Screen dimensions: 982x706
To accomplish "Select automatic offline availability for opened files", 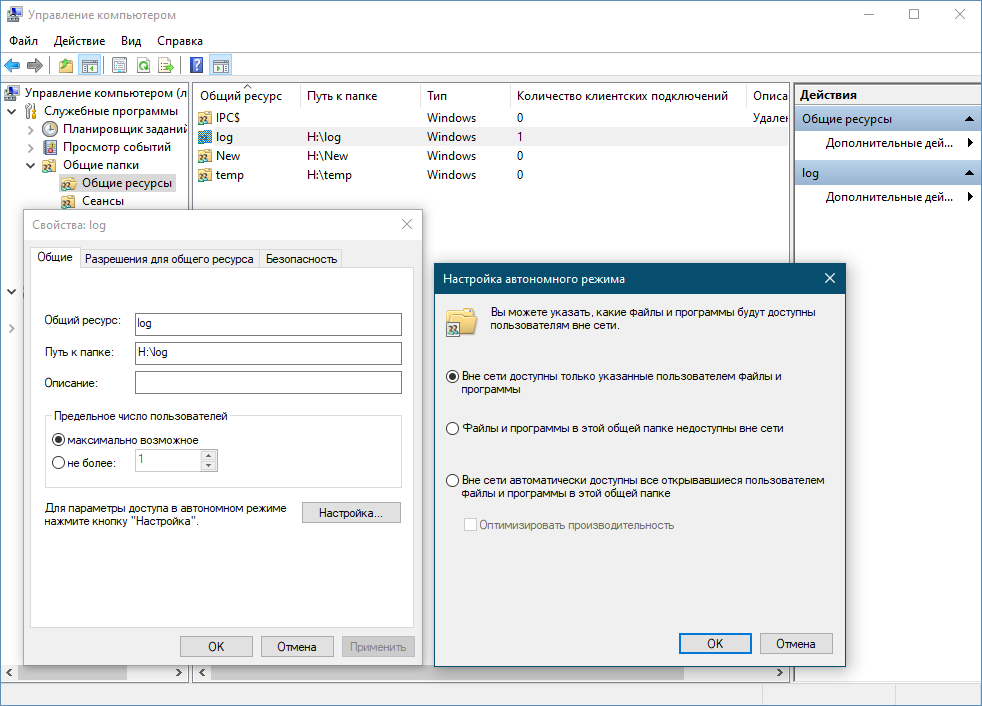I will click(452, 480).
